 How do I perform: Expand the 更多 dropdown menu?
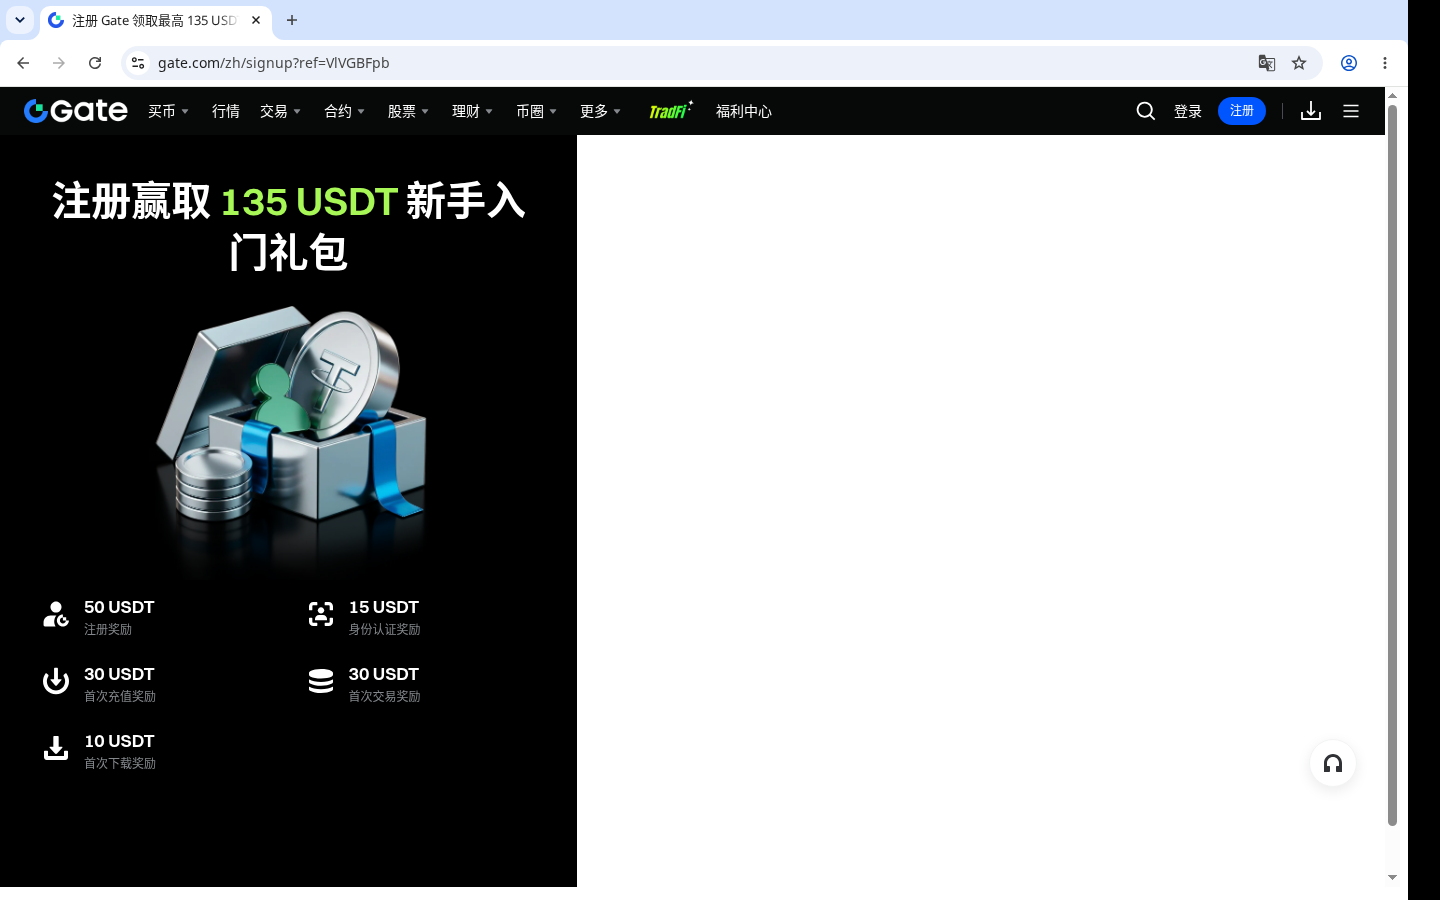coord(601,111)
